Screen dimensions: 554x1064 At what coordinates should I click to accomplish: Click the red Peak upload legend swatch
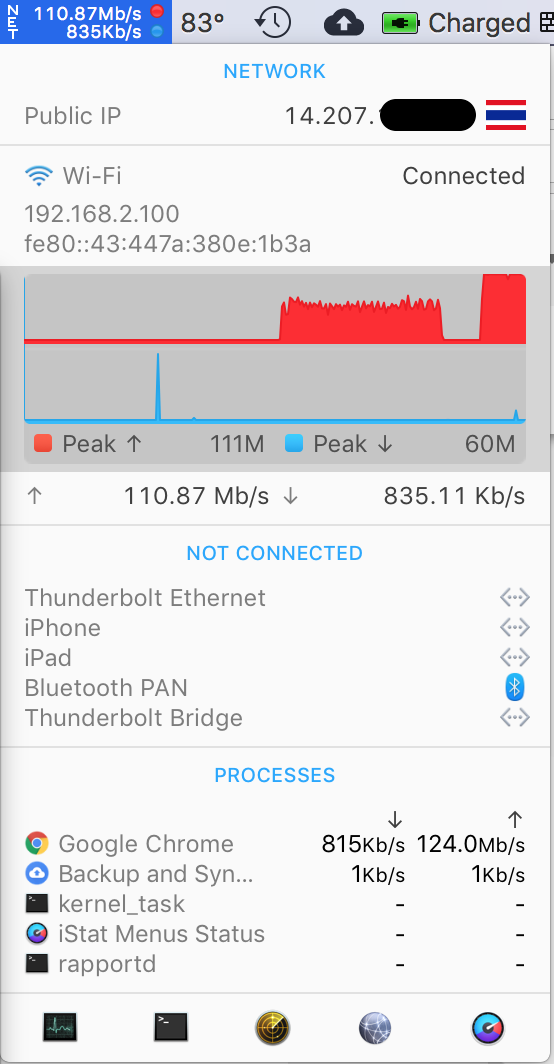(43, 444)
